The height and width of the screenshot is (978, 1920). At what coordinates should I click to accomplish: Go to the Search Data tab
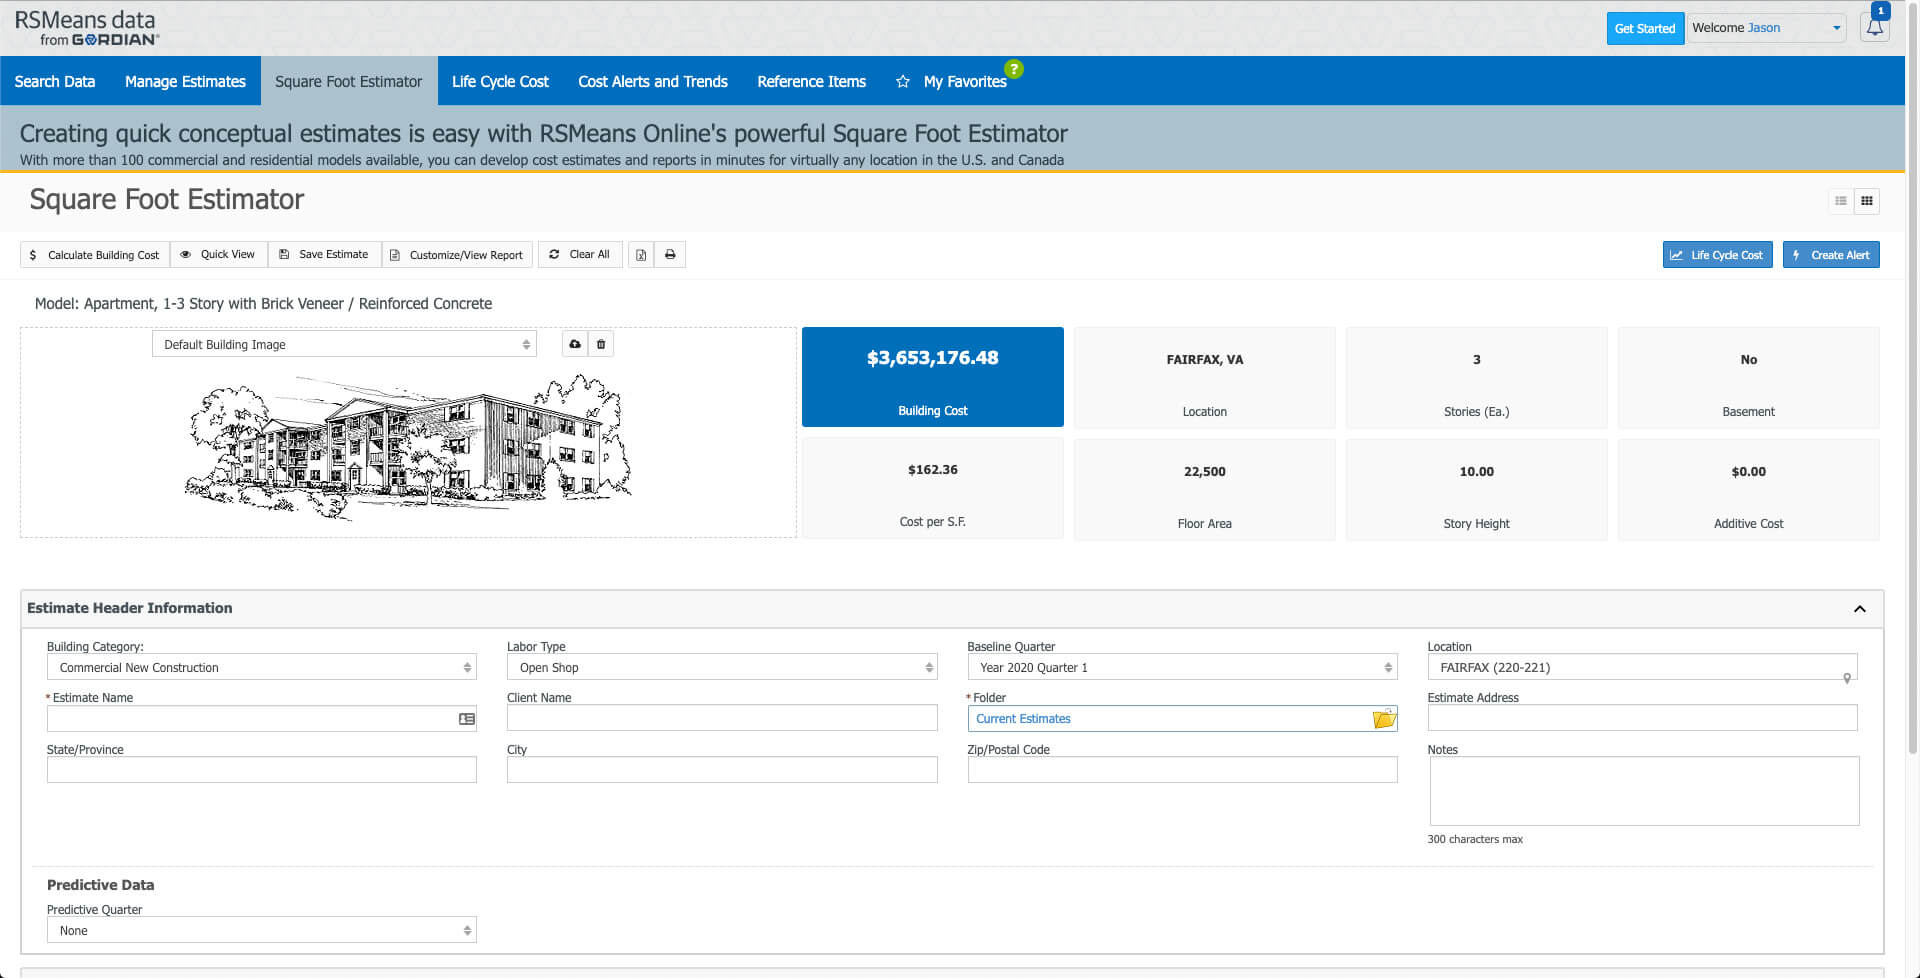(55, 81)
